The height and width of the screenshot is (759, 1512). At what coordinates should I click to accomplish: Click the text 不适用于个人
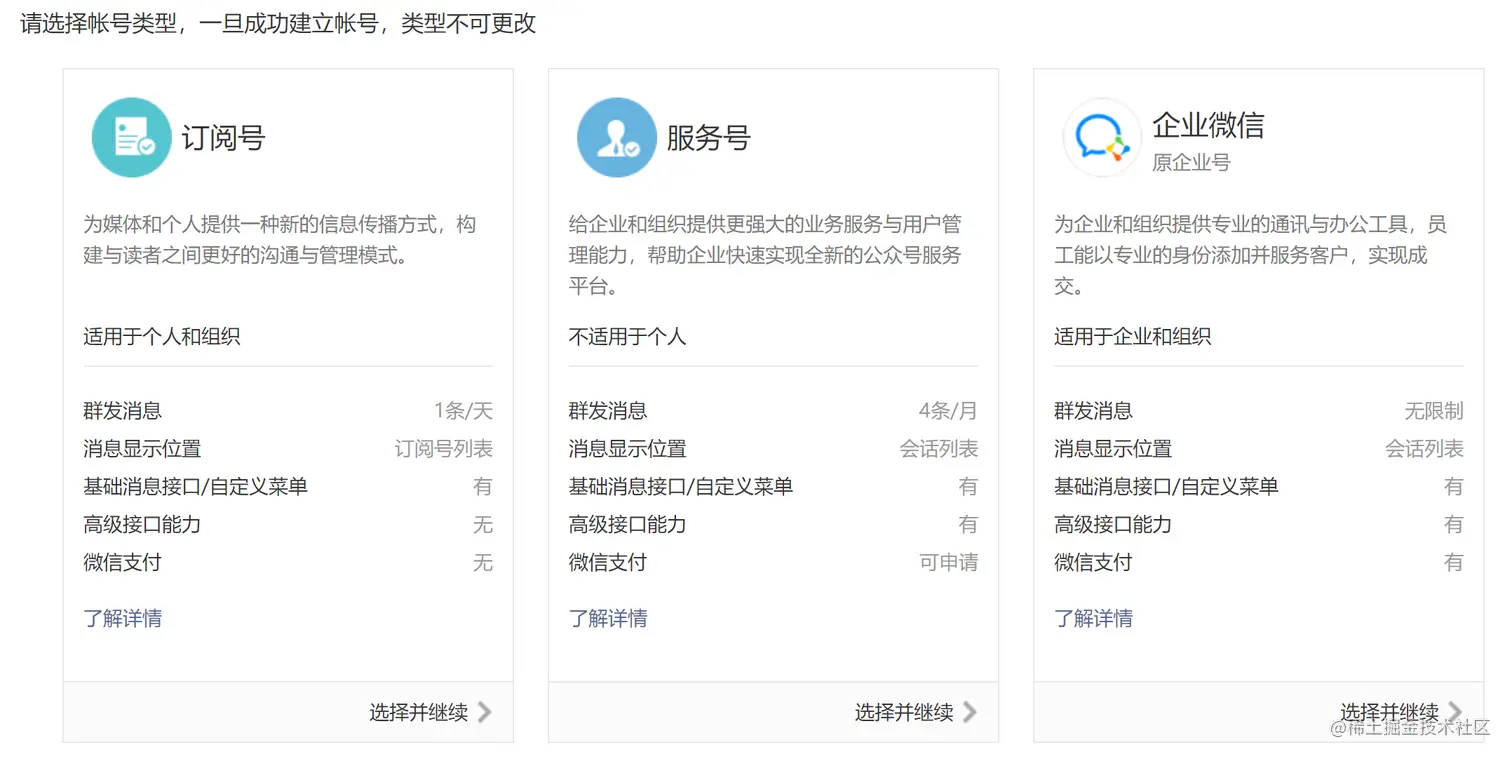point(627,336)
